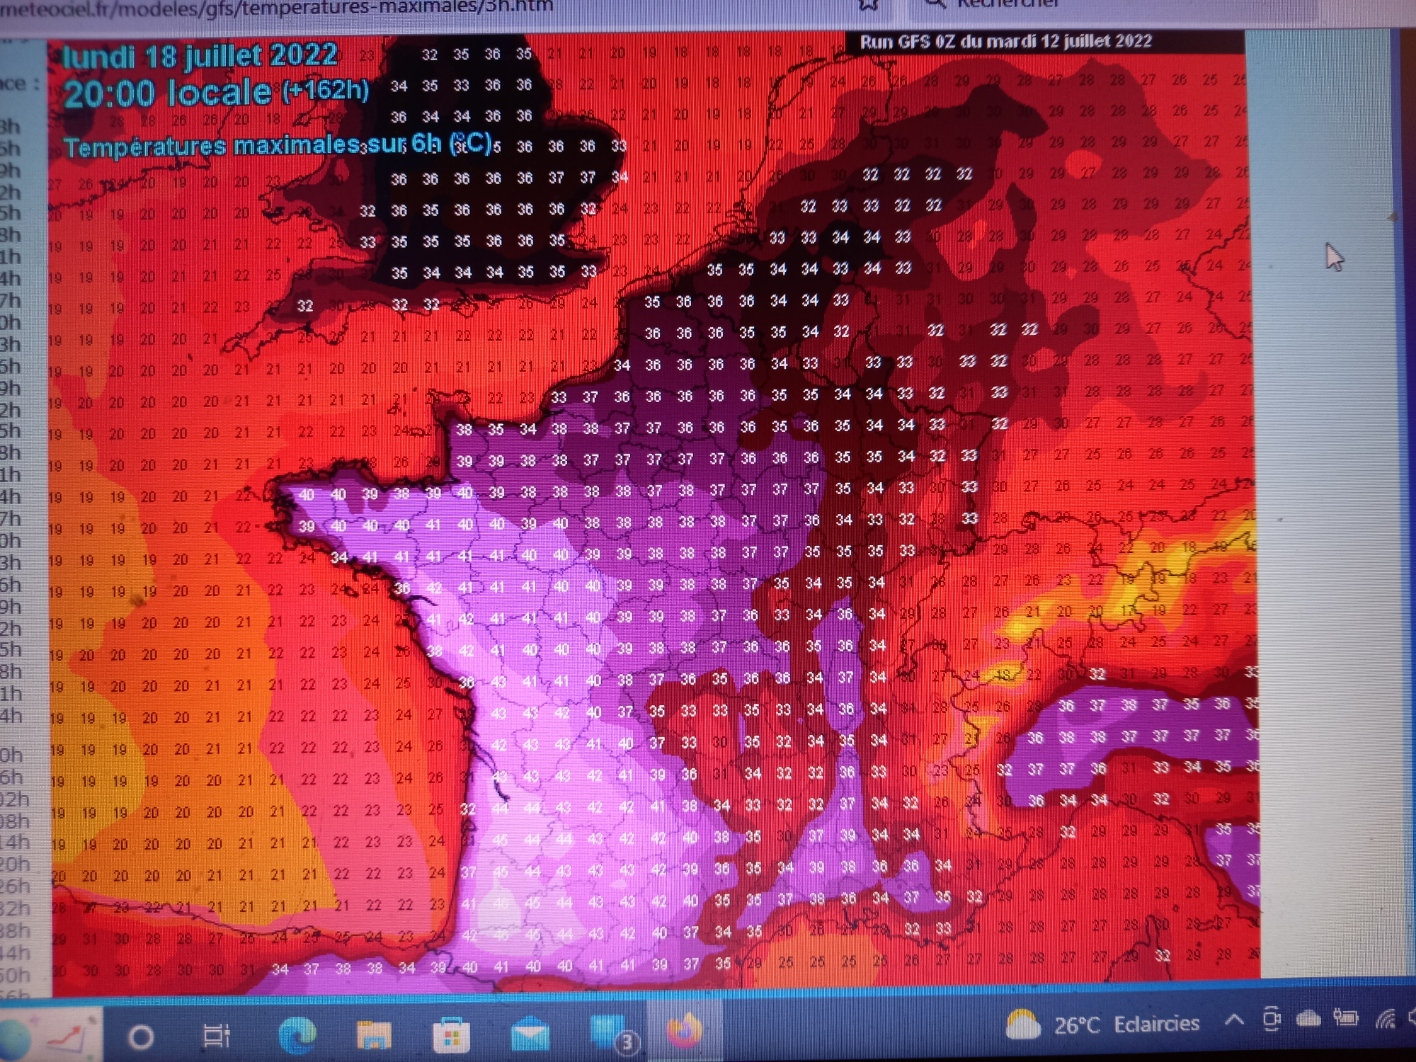
Task: Click the '20:00 locale' time label
Action: (x=167, y=93)
